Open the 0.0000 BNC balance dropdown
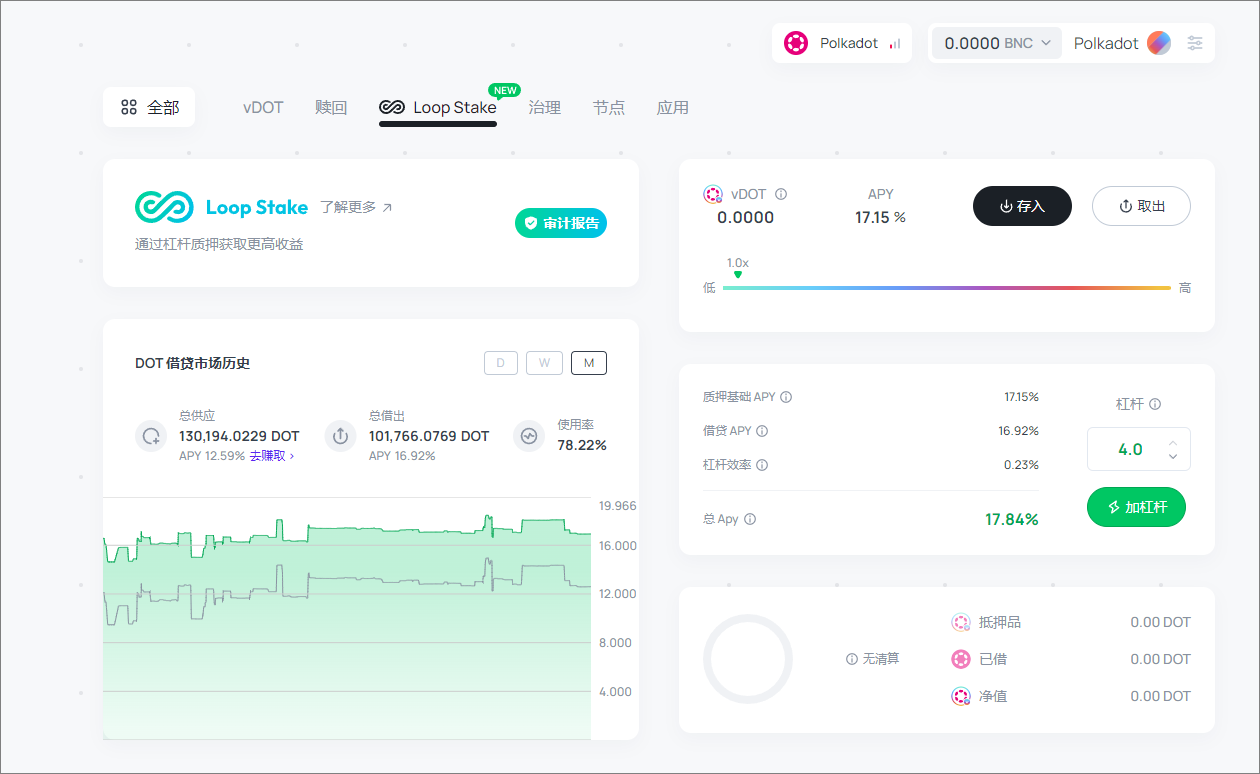Viewport: 1260px width, 774px height. click(997, 43)
